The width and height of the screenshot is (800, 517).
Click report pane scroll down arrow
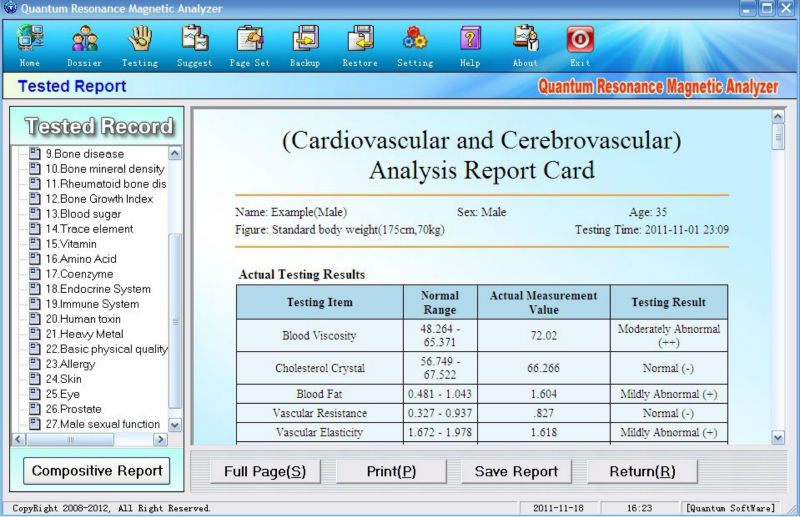(778, 437)
